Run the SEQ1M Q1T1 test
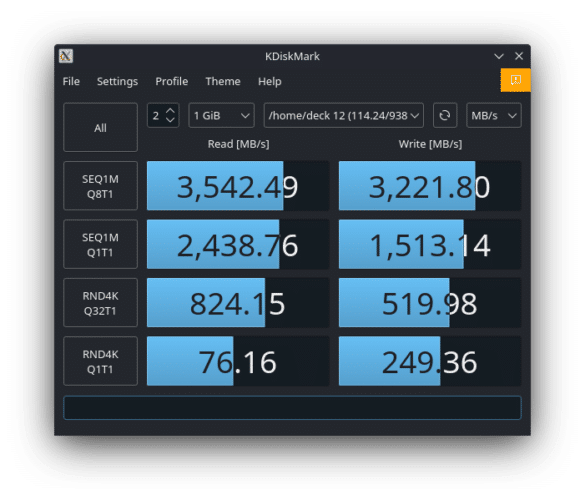Viewport: 585px width, 500px height. point(100,244)
